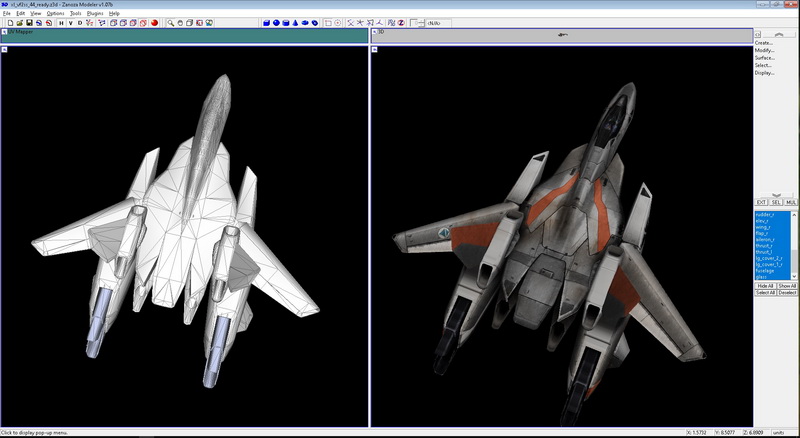800x438 pixels.
Task: Click the small icon left of chevron above Create
Action: click(758, 34)
